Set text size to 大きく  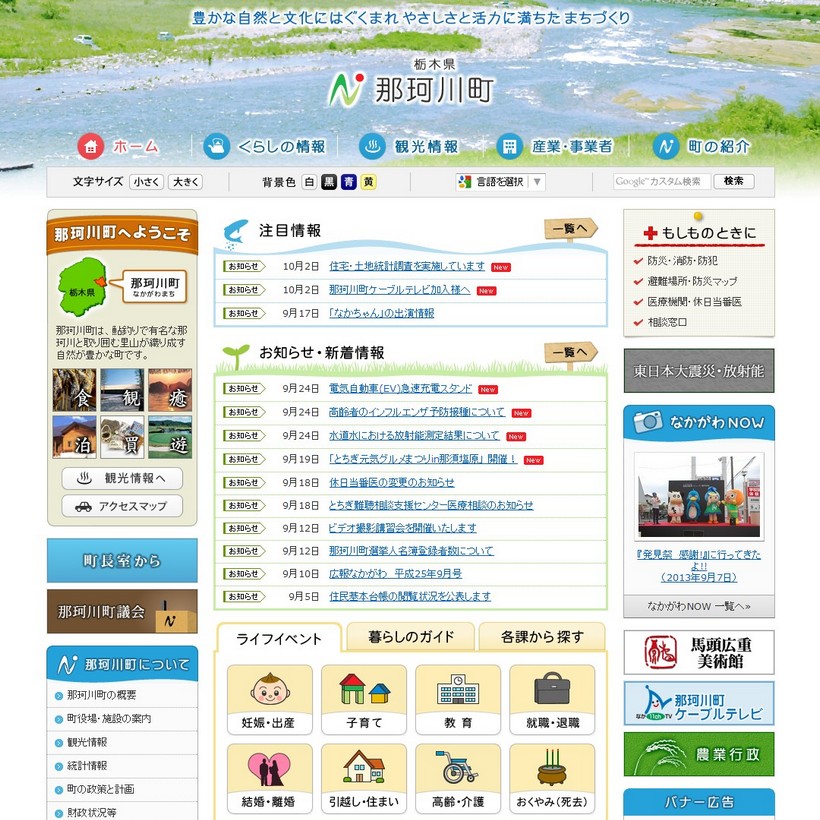click(x=185, y=182)
